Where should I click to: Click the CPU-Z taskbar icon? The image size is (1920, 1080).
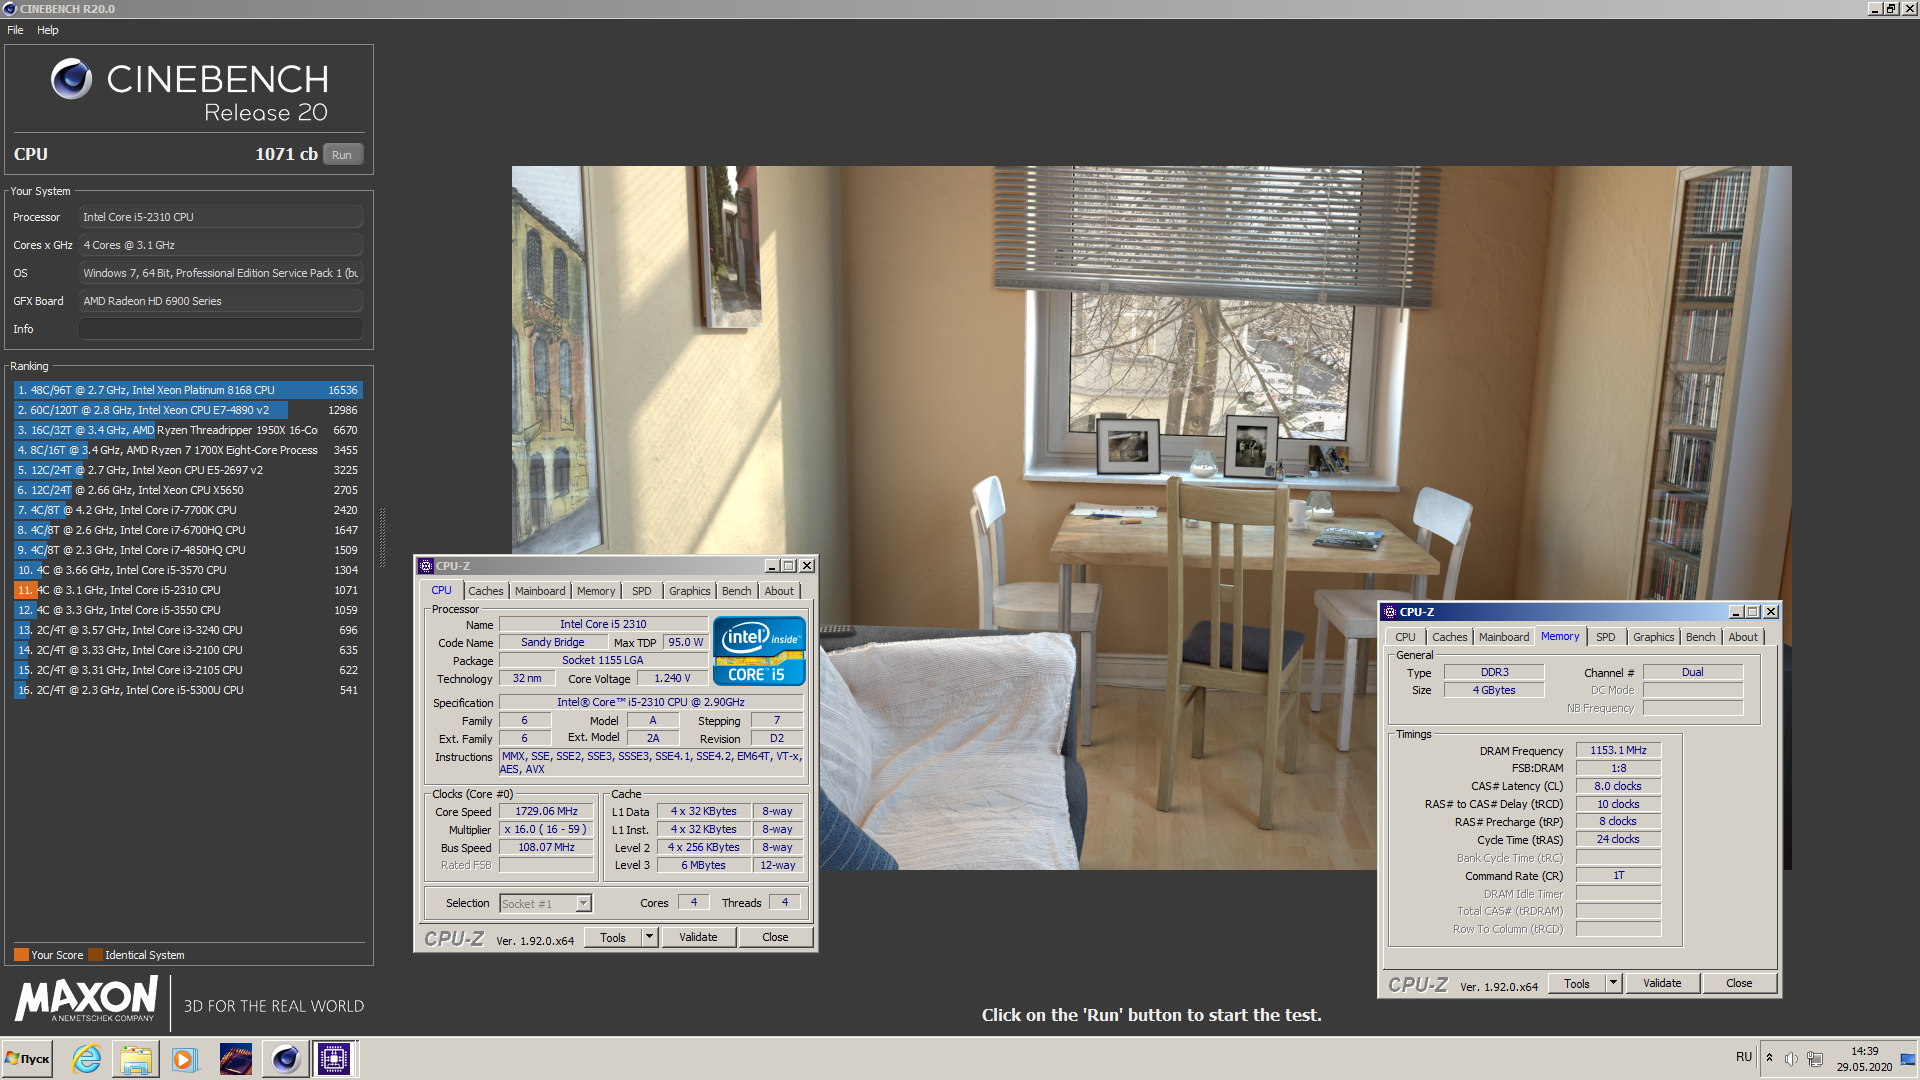pos(334,1059)
